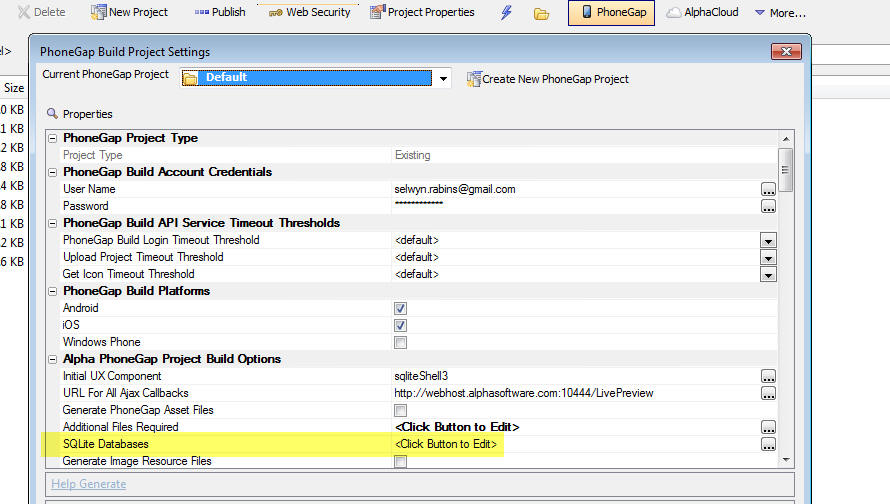Close the PhoneGap Build Project Settings dialog
Viewport: 890px width, 504px height.
(786, 52)
